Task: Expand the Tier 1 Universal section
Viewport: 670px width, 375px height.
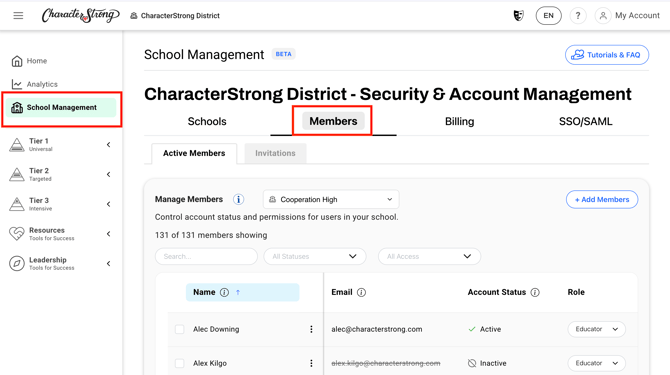Action: coord(109,145)
